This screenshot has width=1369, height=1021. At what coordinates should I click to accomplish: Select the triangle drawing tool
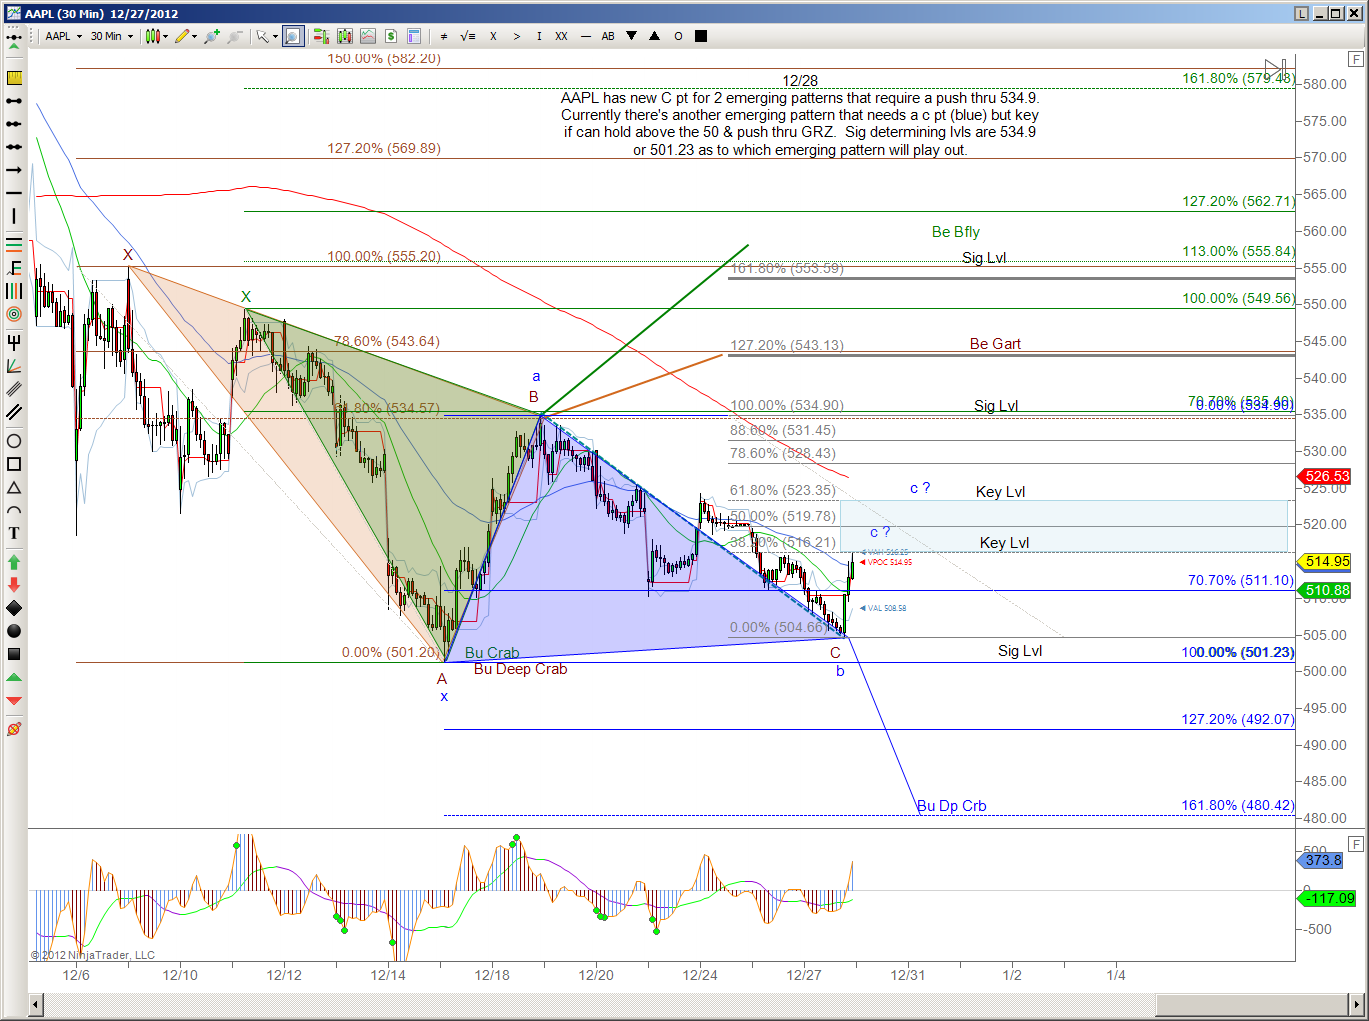click(14, 487)
